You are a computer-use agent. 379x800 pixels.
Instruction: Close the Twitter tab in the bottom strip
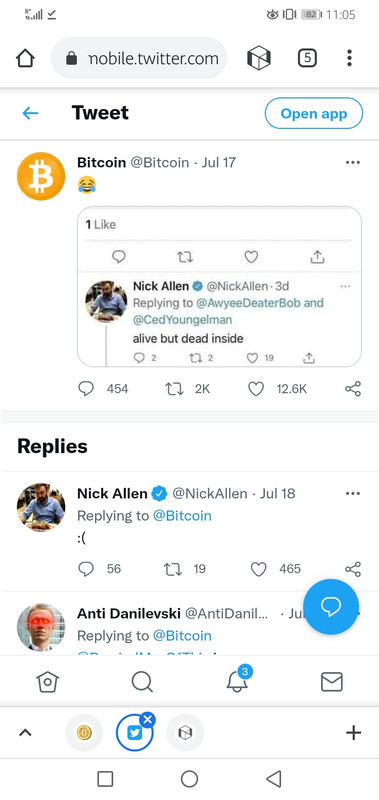point(148,719)
